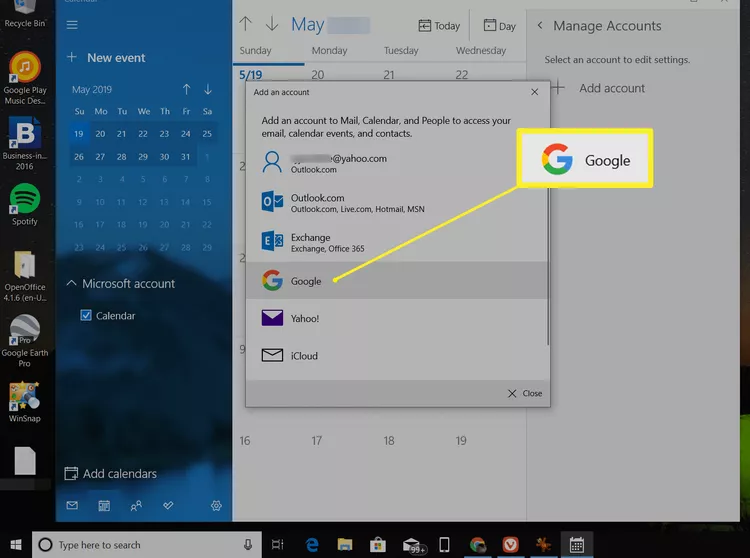Choose Google account type
This screenshot has height=558, width=750.
[x=397, y=281]
